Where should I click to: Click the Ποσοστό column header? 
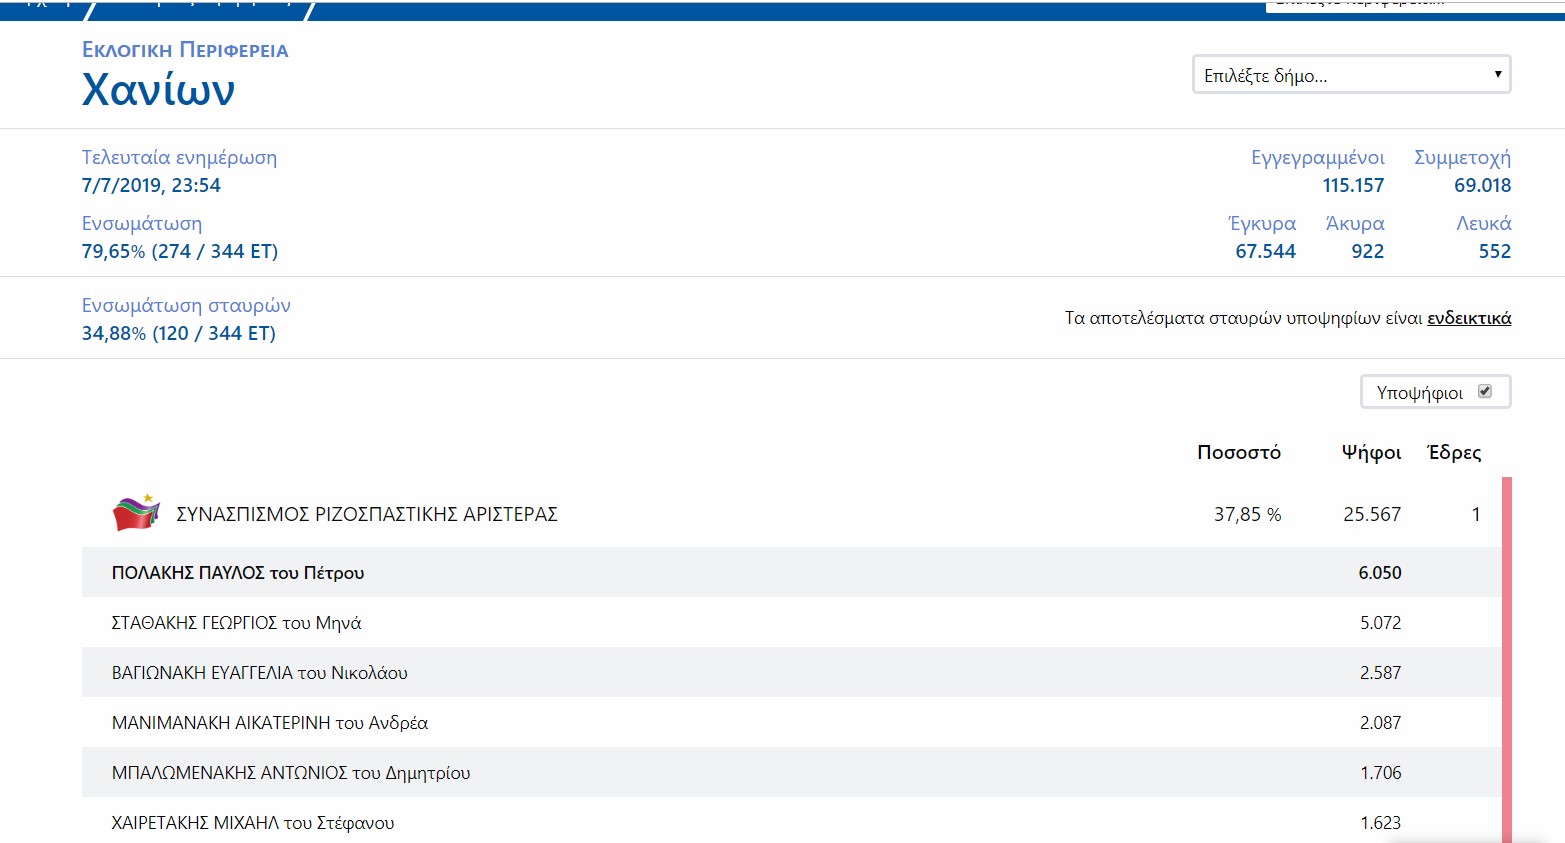coord(1238,452)
